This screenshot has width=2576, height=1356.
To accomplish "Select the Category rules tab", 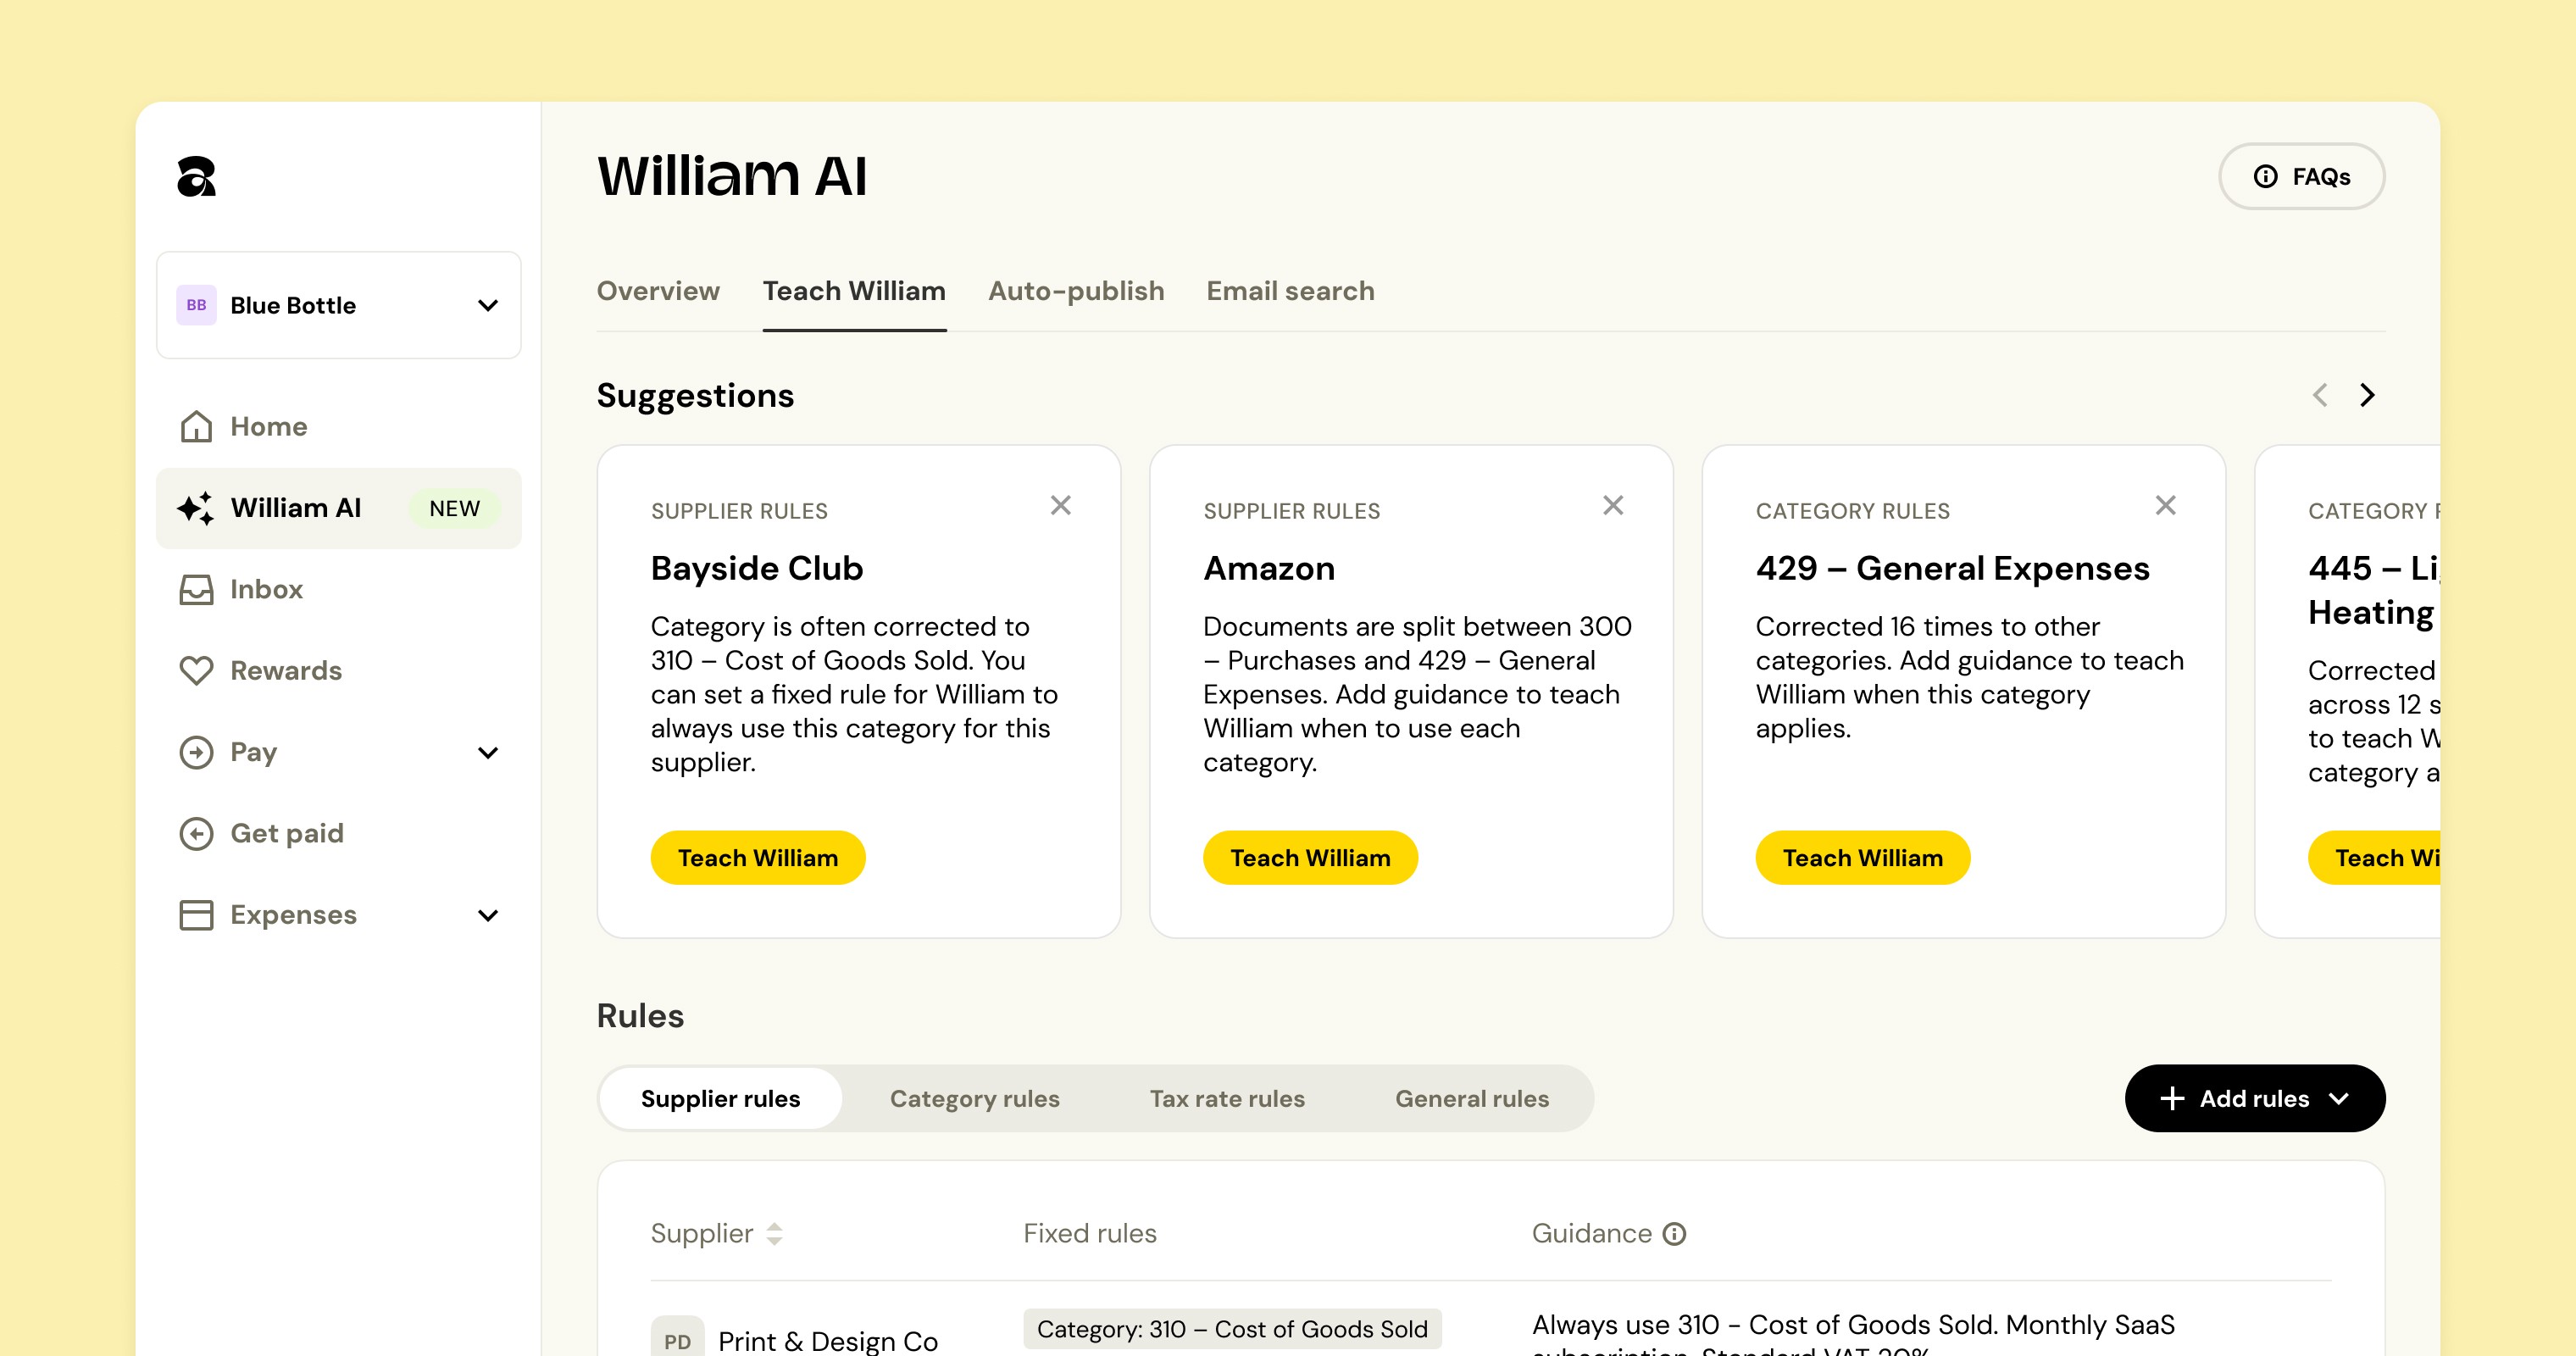I will pyautogui.click(x=975, y=1099).
